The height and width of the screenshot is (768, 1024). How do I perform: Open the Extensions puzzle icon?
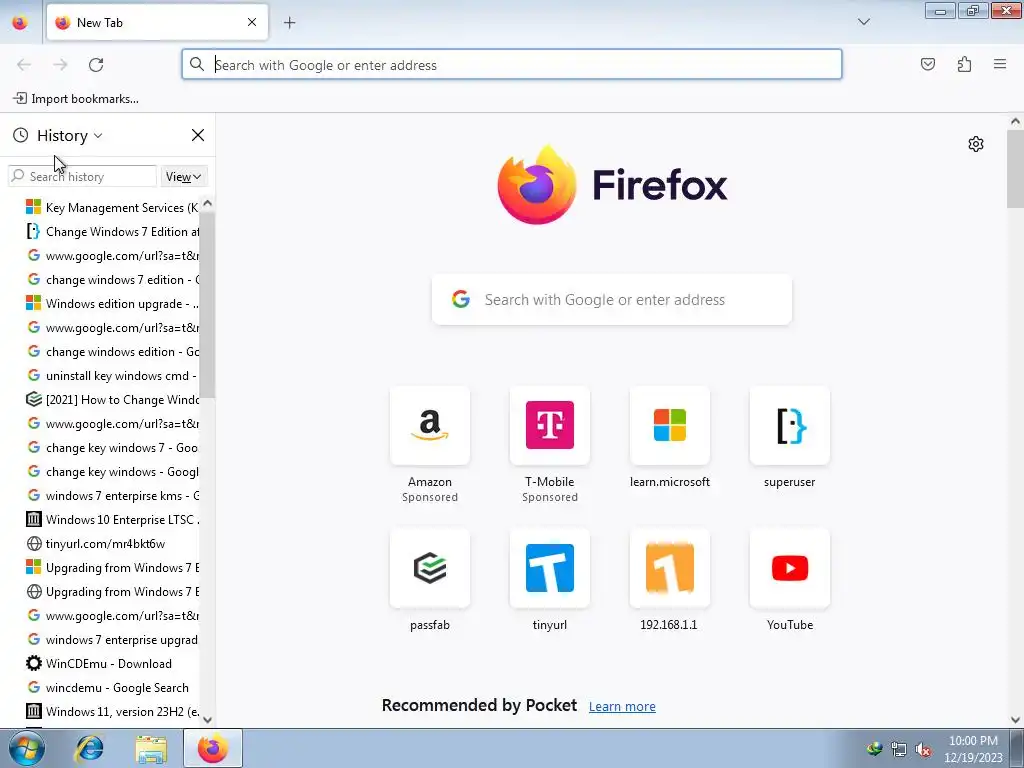(964, 64)
